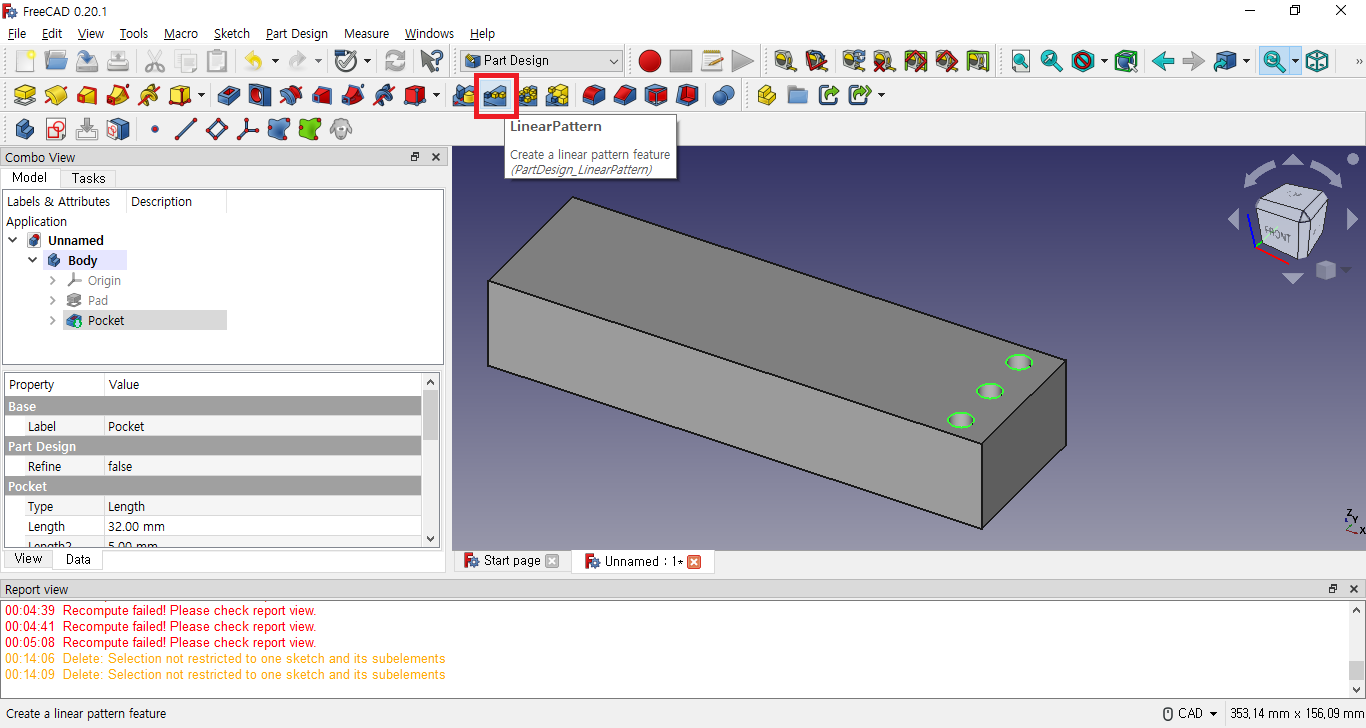Click the Fit Selection icon
1366x728 pixels.
coord(1051,61)
